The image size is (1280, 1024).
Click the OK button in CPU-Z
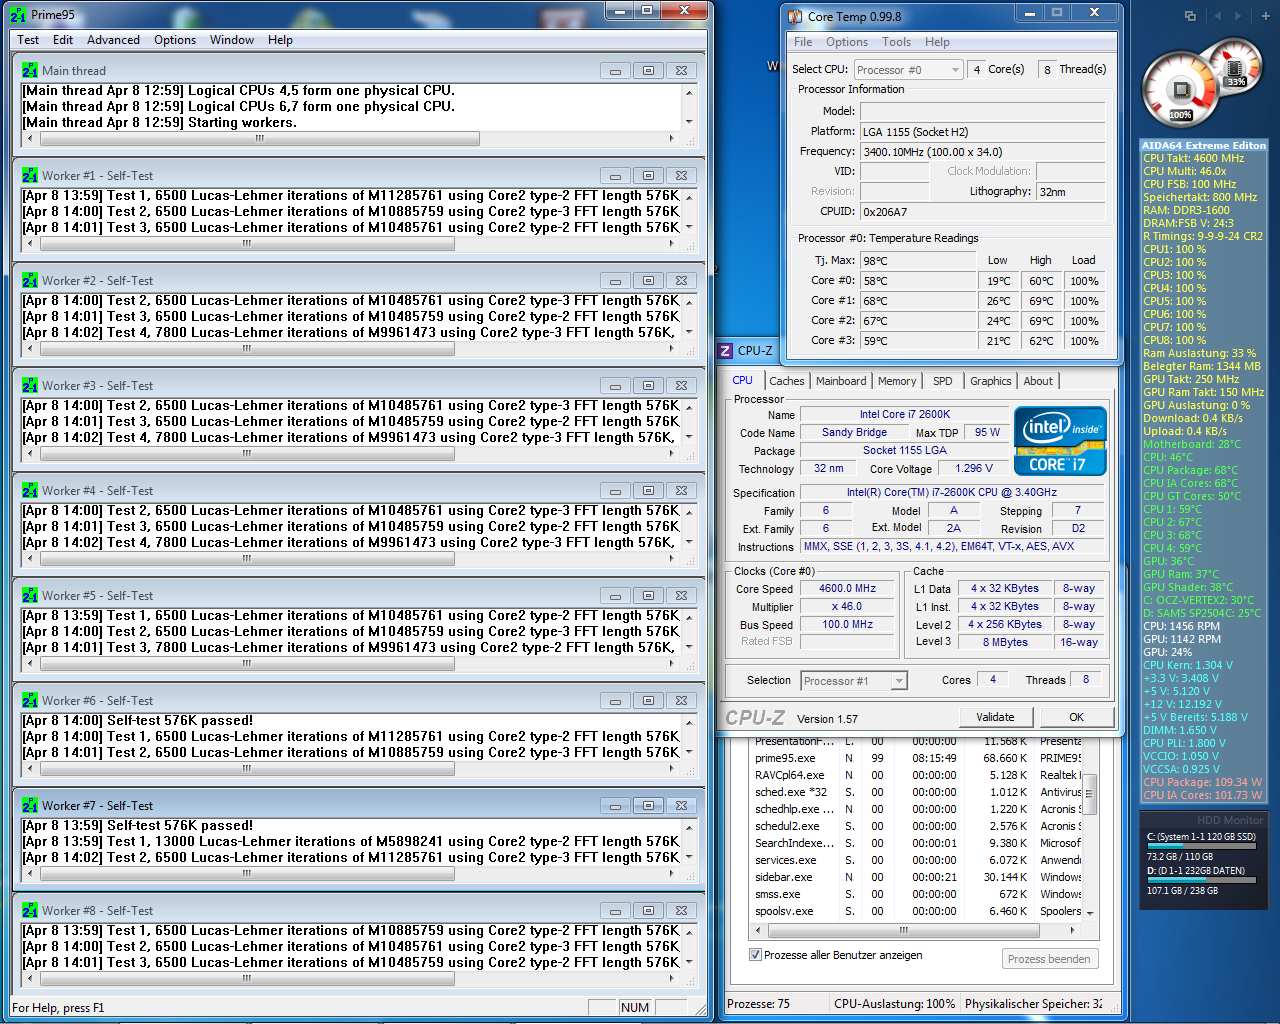(x=1076, y=717)
